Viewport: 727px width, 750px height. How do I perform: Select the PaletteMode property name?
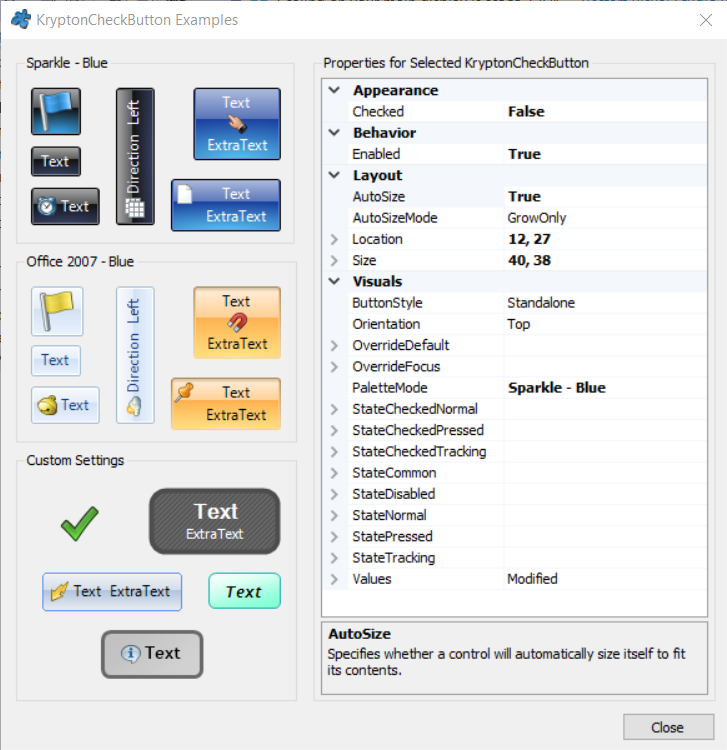click(x=390, y=387)
